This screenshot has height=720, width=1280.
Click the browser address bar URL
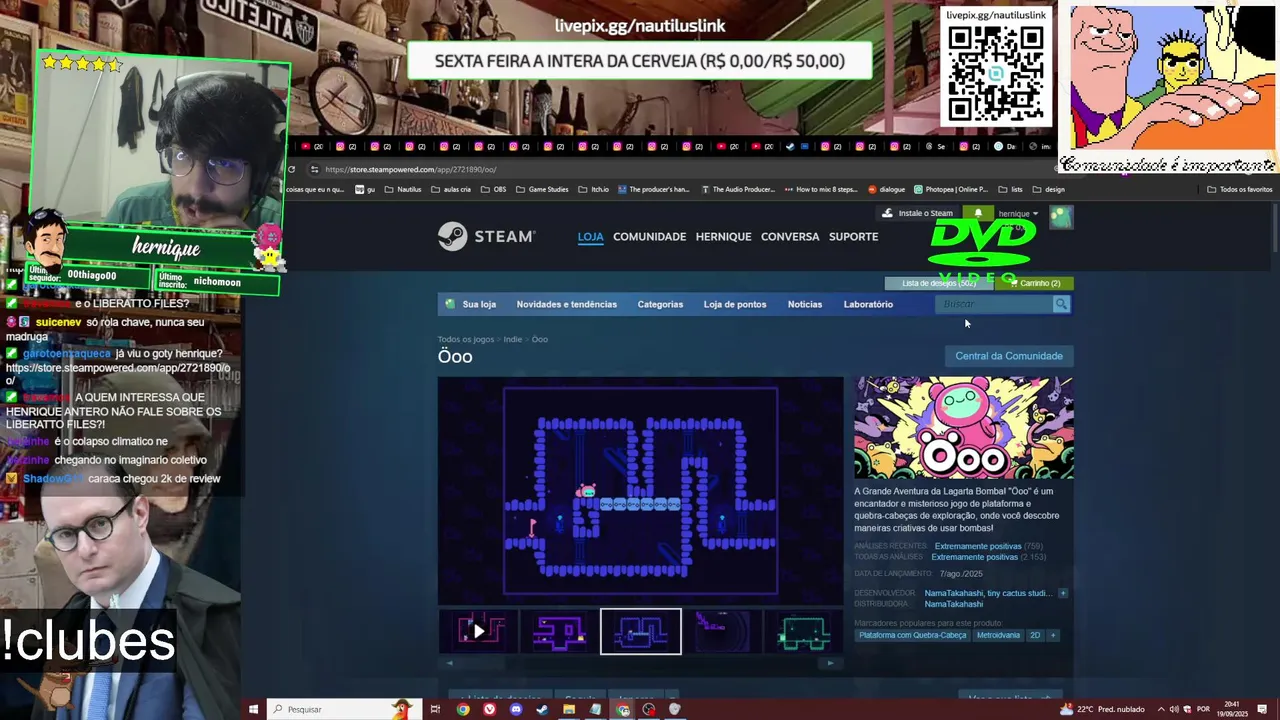pos(410,169)
